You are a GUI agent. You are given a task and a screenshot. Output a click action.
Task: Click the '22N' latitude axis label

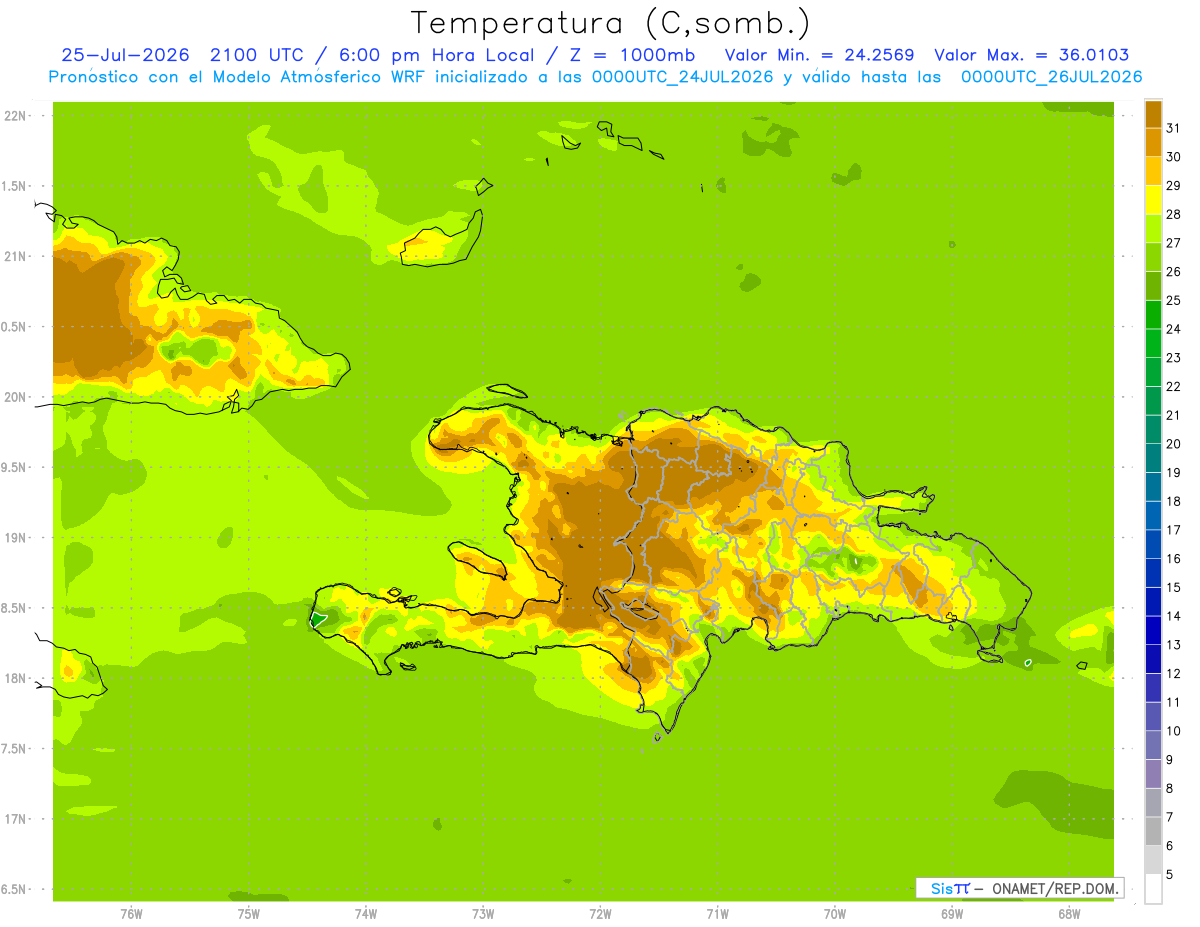click(x=15, y=116)
